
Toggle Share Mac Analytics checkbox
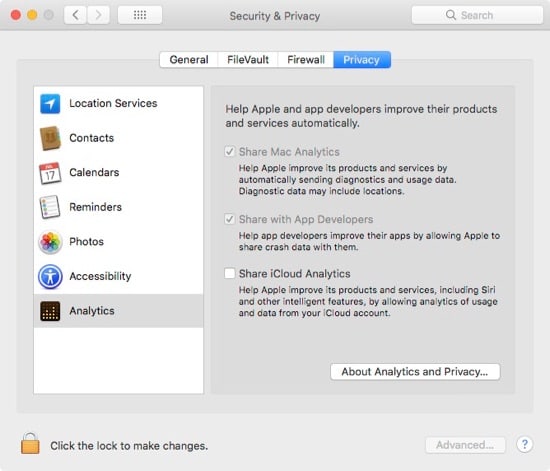coord(230,152)
